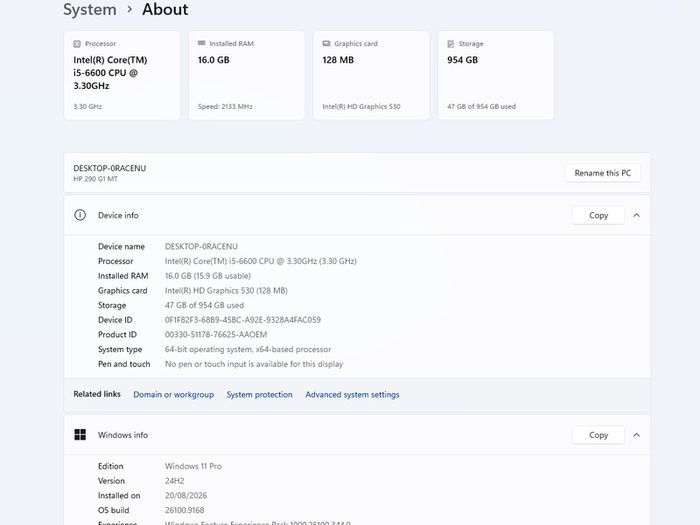
Task: Click the OS build value 26100.9168
Action: 184,510
